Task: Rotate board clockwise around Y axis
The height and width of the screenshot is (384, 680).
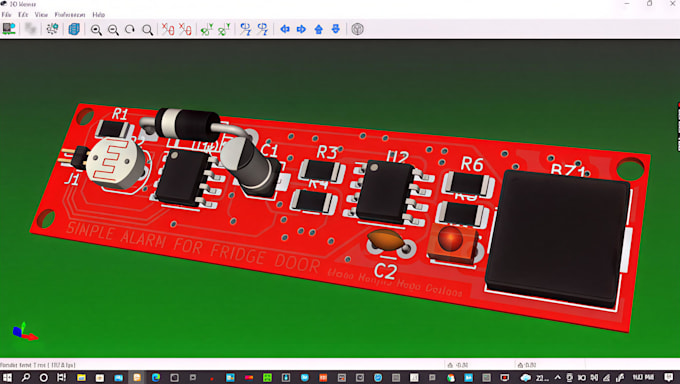Action: (207, 29)
